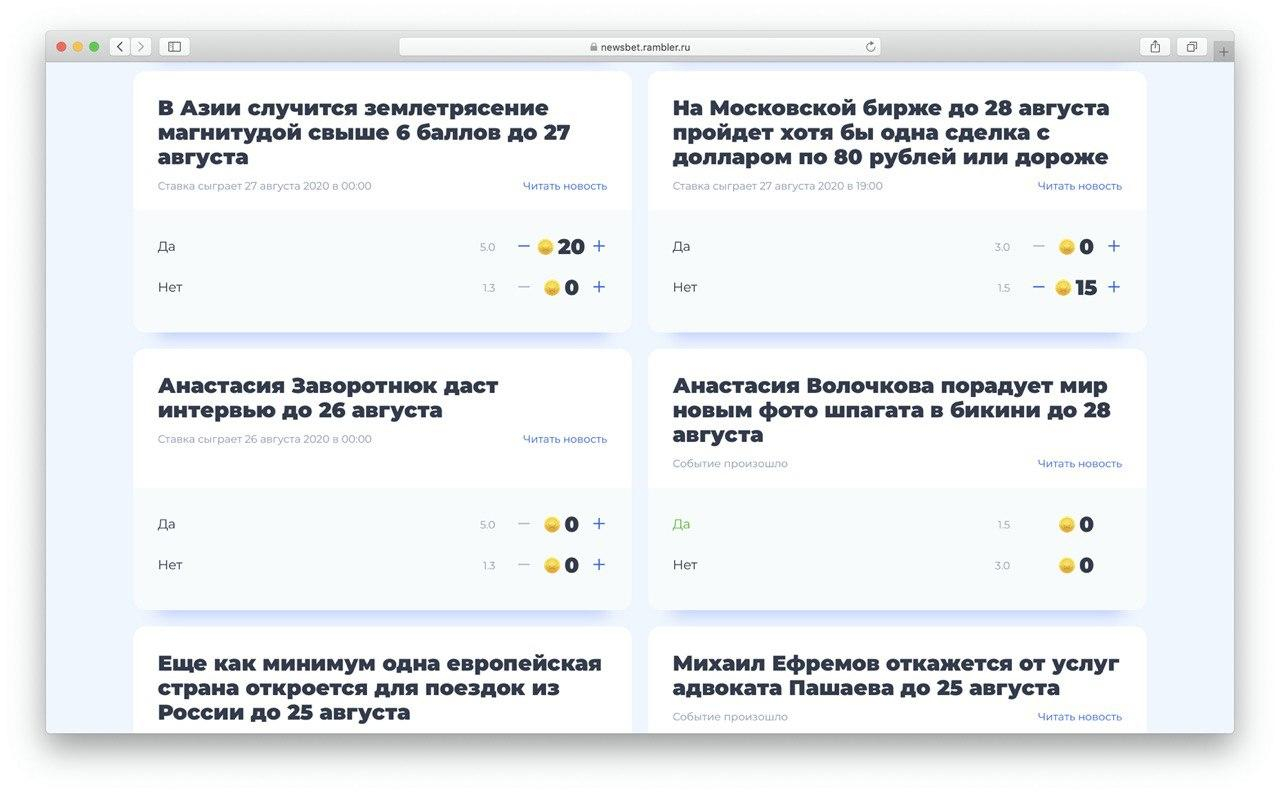
Task: Click the headline "Михаил Ефремов откажется от услуг…"
Action: (x=896, y=676)
